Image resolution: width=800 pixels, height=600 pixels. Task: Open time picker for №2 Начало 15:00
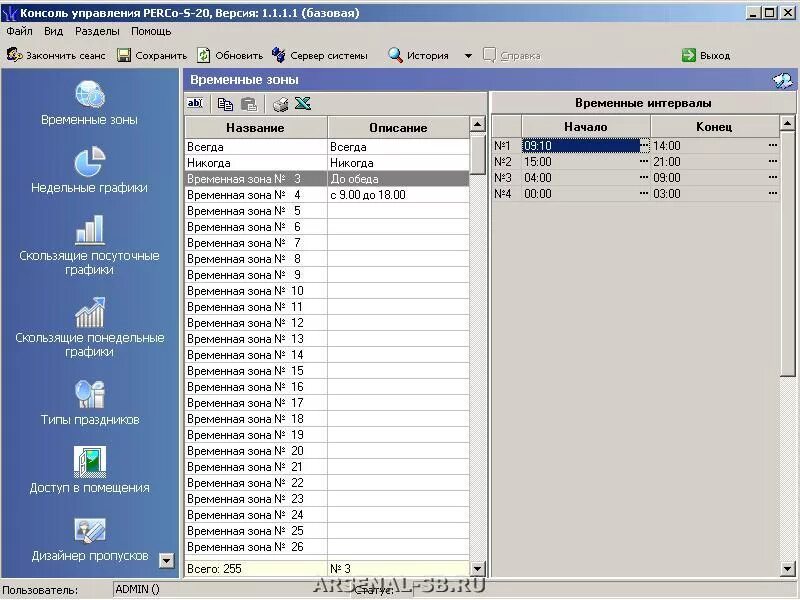click(x=644, y=162)
